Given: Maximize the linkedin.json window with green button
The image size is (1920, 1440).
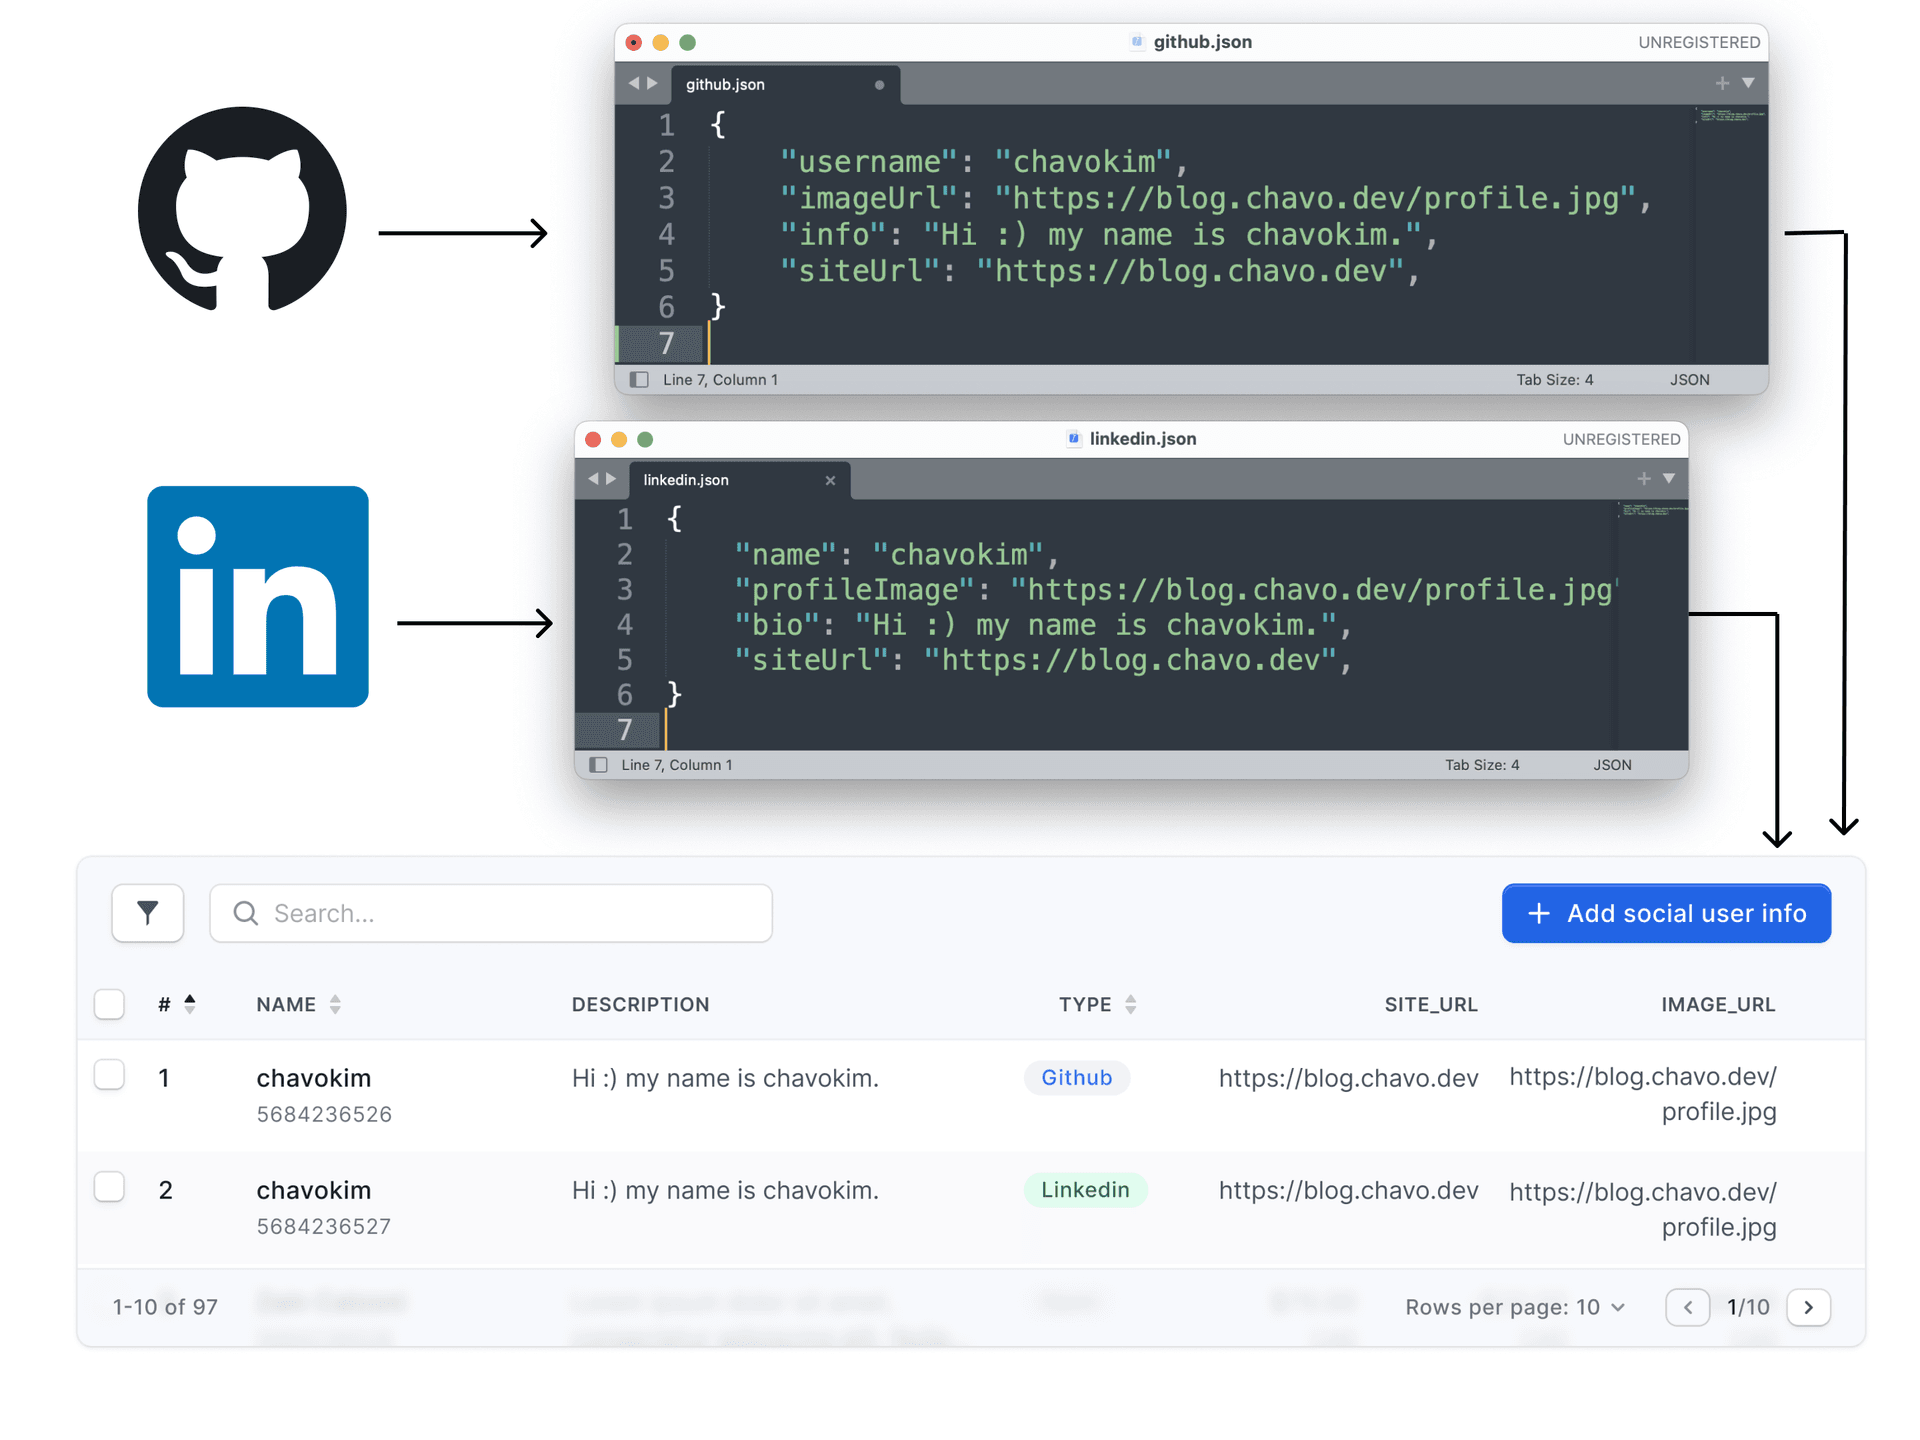Looking at the screenshot, I should coord(645,439).
